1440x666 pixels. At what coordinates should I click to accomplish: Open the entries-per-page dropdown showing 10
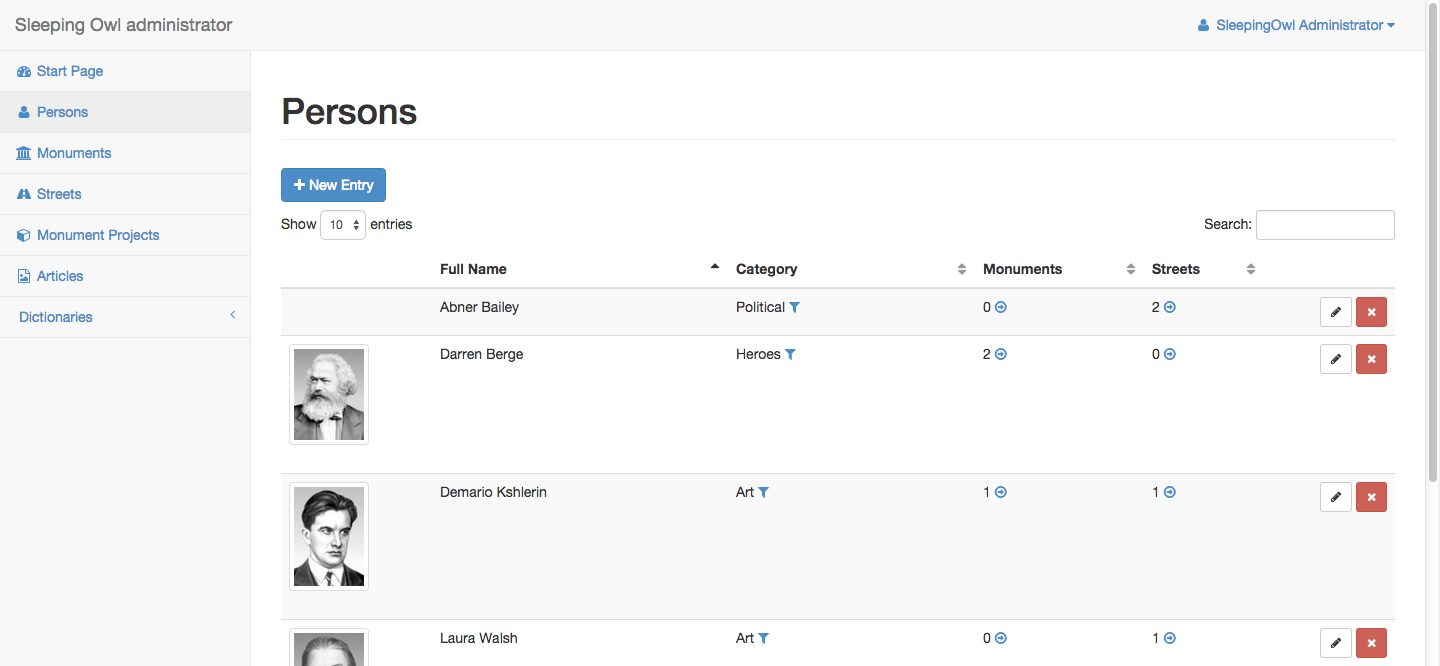[343, 225]
